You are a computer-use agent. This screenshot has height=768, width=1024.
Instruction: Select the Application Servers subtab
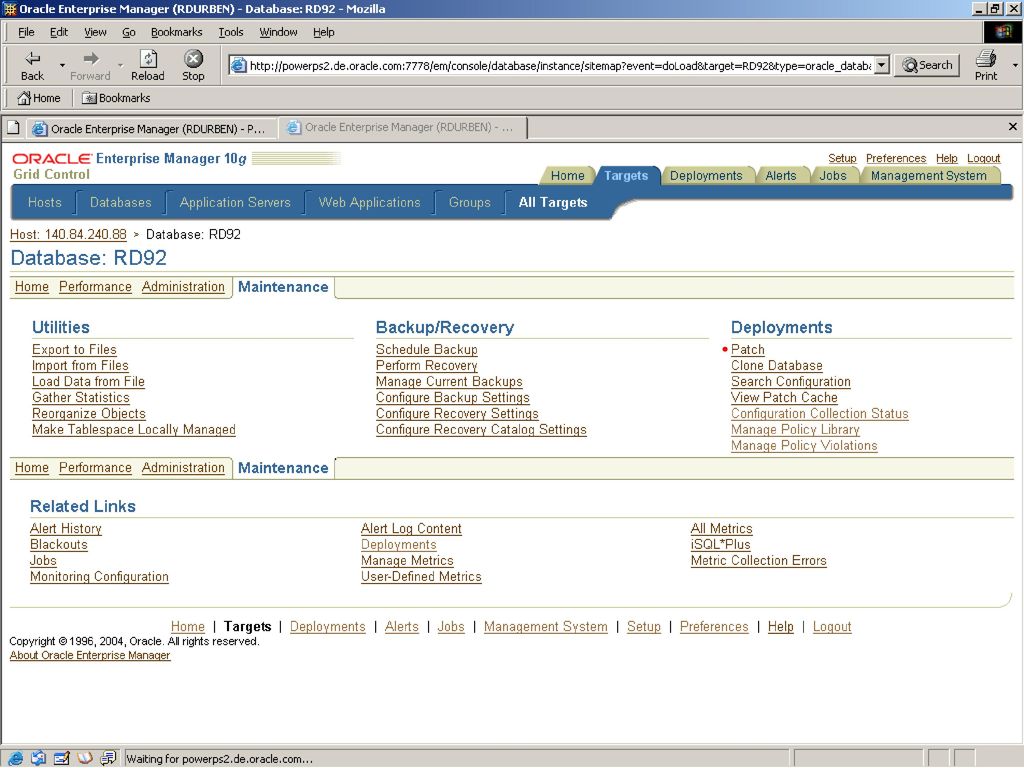point(235,202)
